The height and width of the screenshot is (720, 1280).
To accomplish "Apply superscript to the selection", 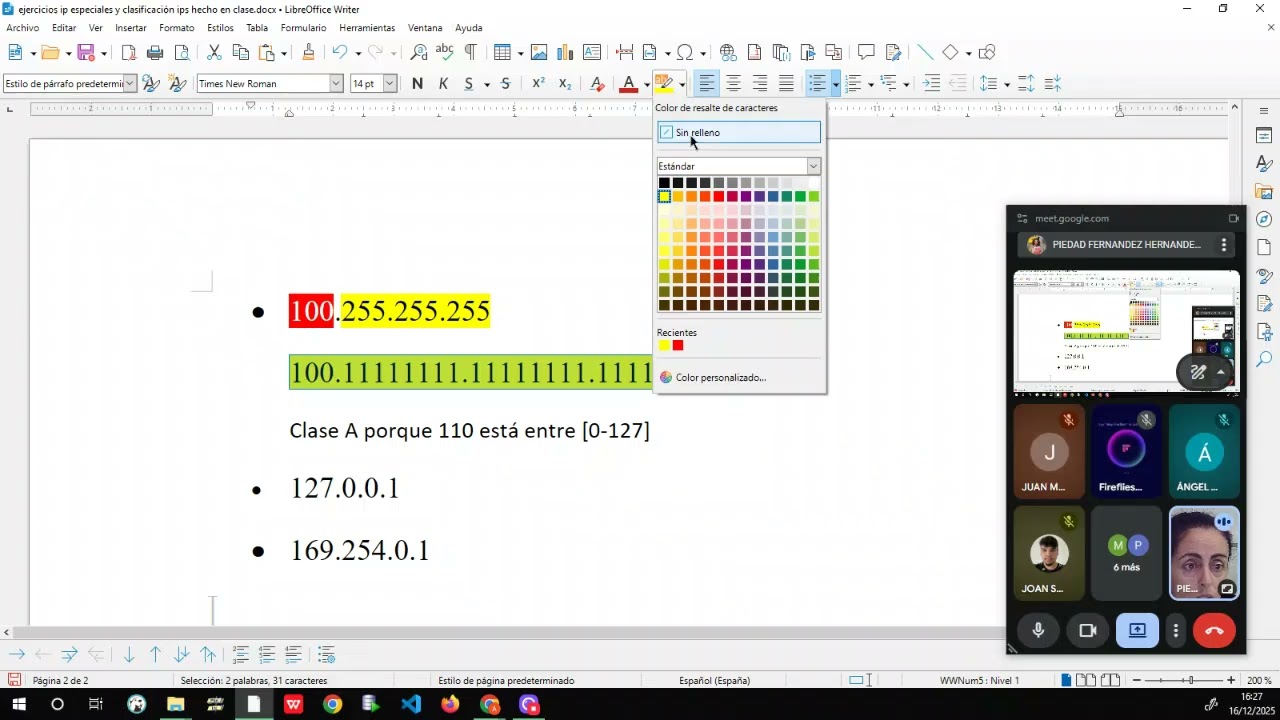I will [x=538, y=84].
